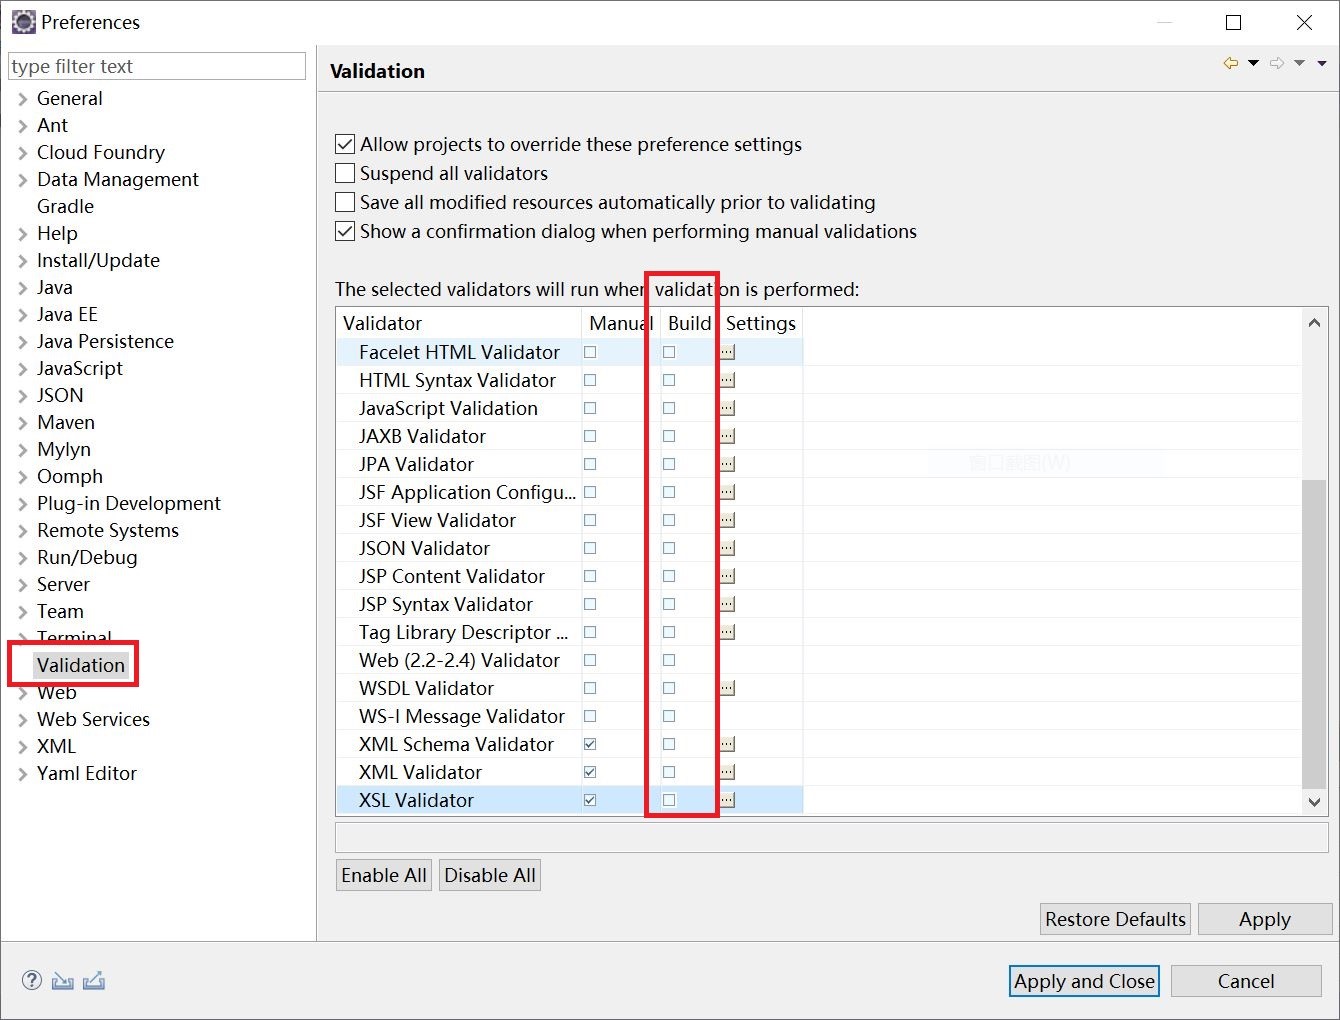The width and height of the screenshot is (1340, 1020).
Task: Click the Back navigation arrow icon
Action: pyautogui.click(x=1230, y=63)
